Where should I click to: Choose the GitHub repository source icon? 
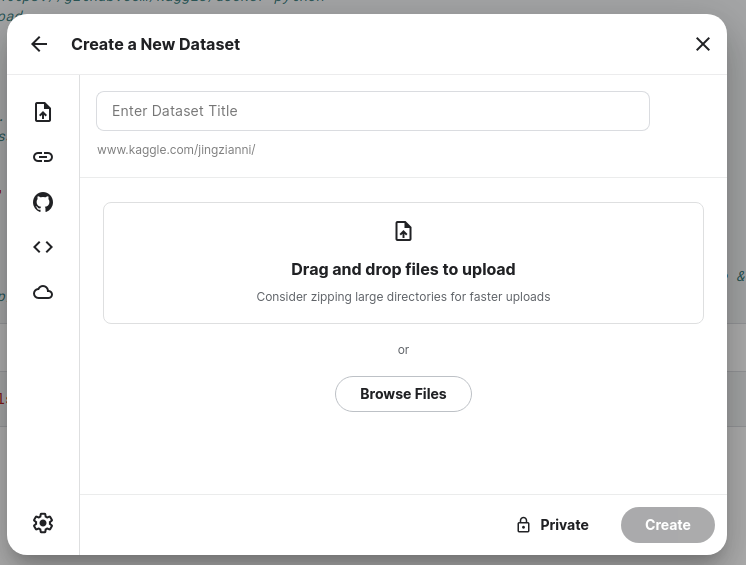pos(43,202)
